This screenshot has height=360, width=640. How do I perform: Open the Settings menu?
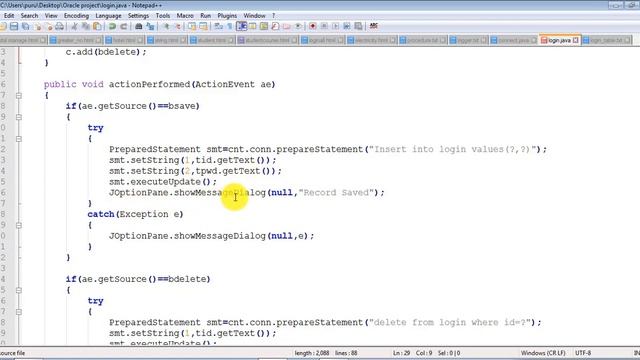click(138, 16)
